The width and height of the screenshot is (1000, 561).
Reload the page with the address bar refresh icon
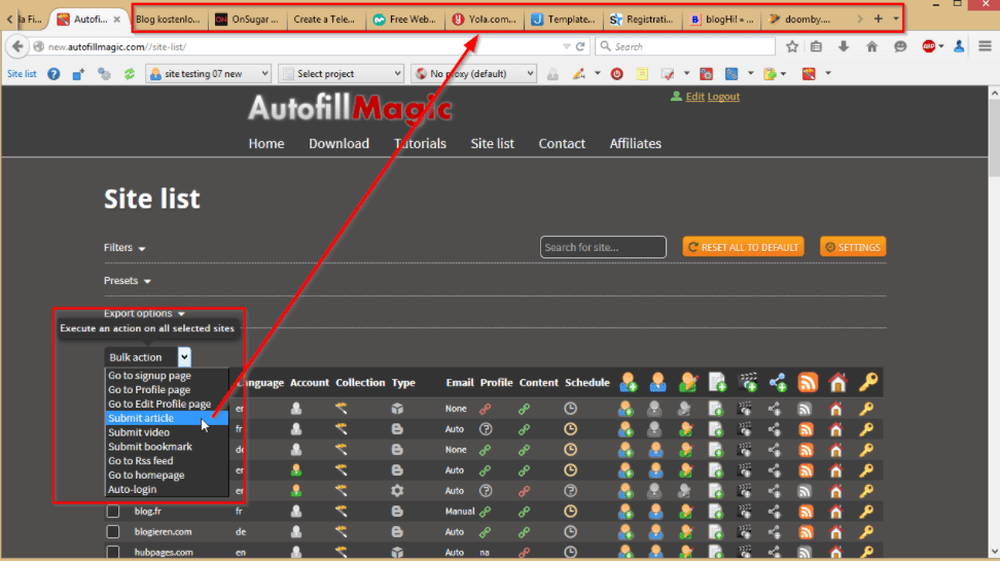point(580,47)
